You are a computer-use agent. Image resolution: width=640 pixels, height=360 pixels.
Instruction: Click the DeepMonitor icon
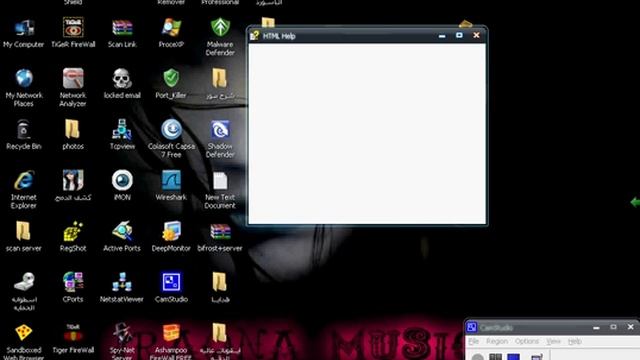click(171, 231)
